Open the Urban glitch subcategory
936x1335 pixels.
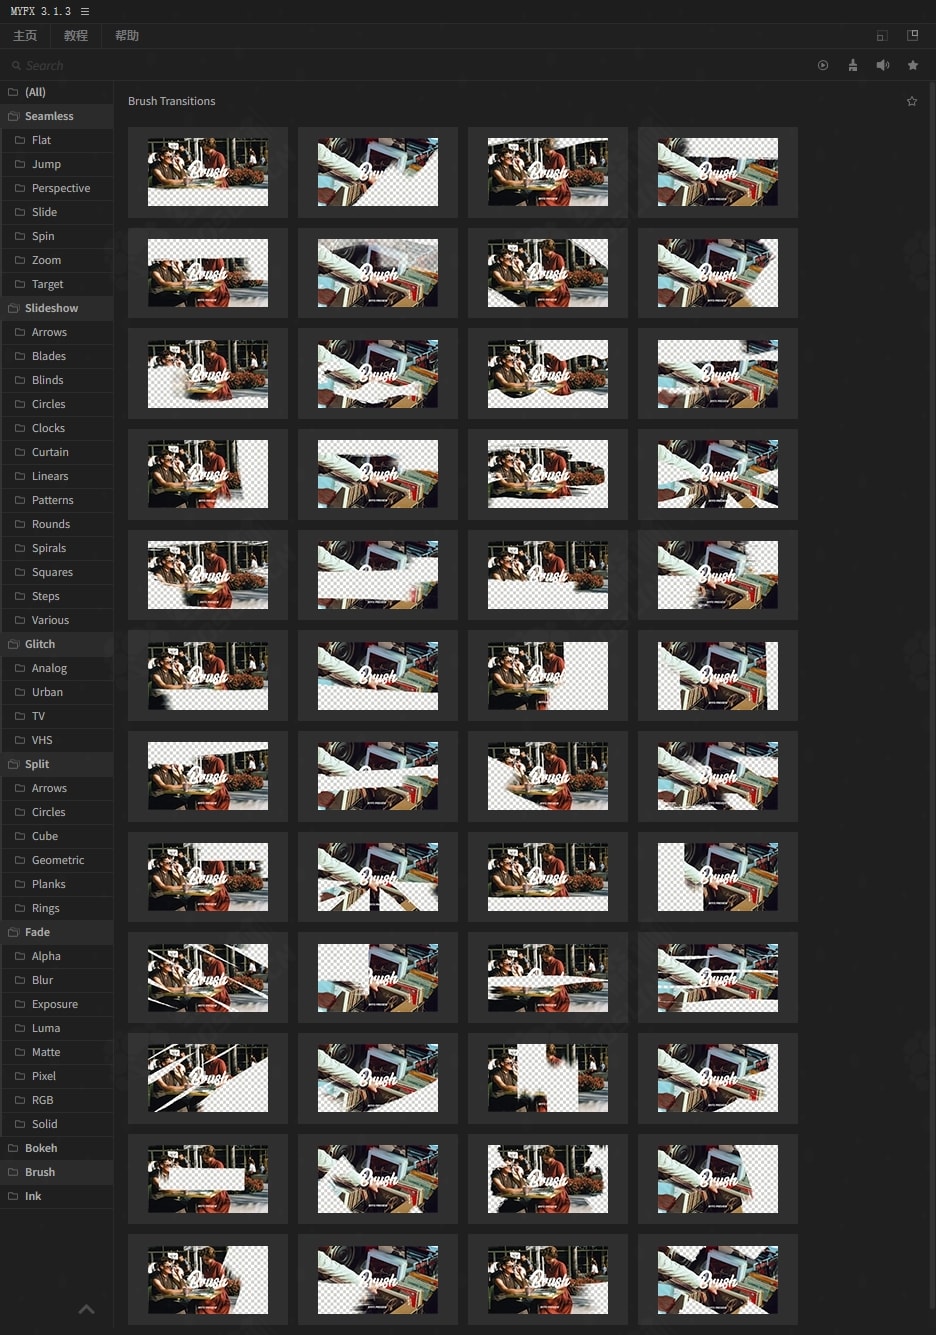pos(56,692)
